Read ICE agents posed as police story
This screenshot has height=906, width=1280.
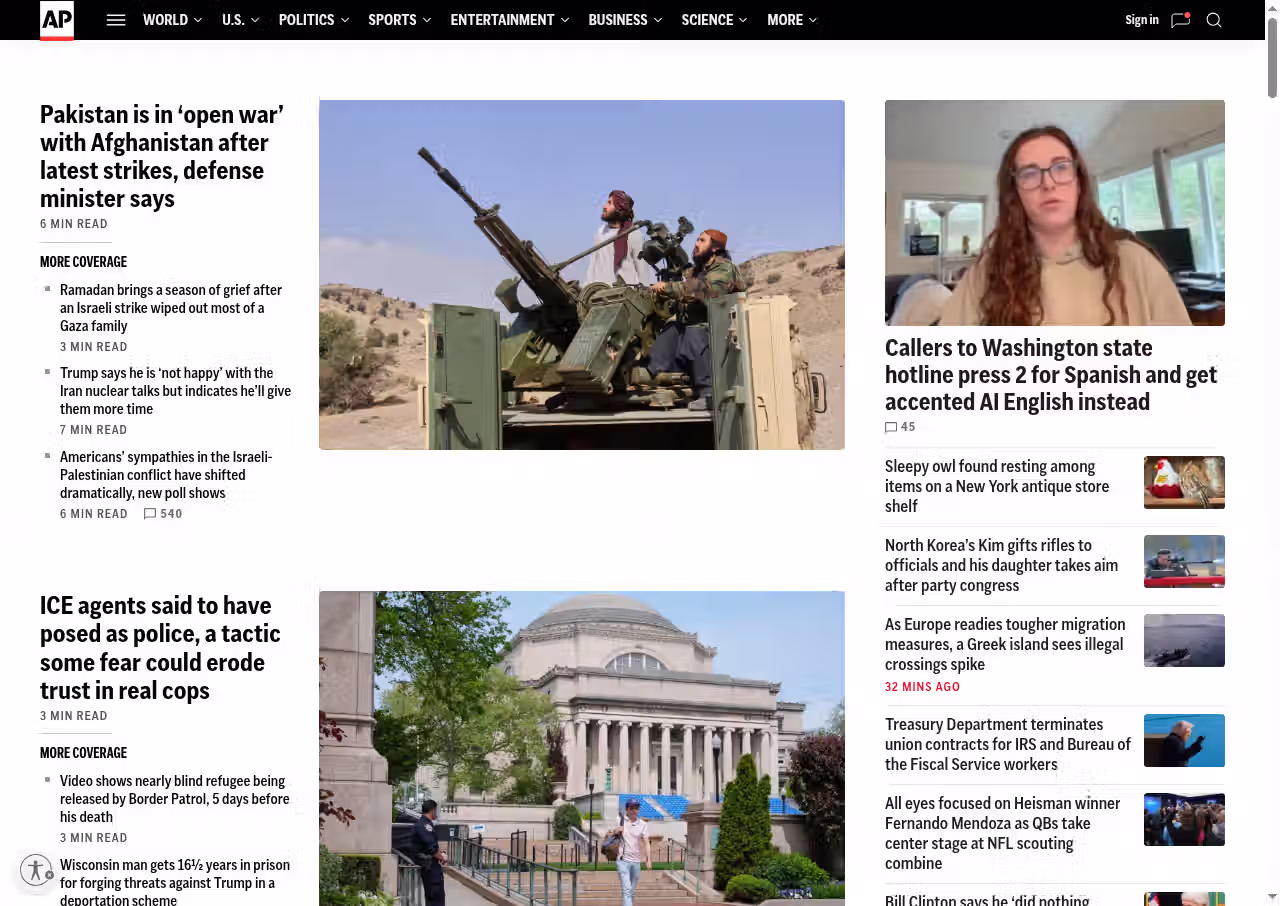point(160,648)
